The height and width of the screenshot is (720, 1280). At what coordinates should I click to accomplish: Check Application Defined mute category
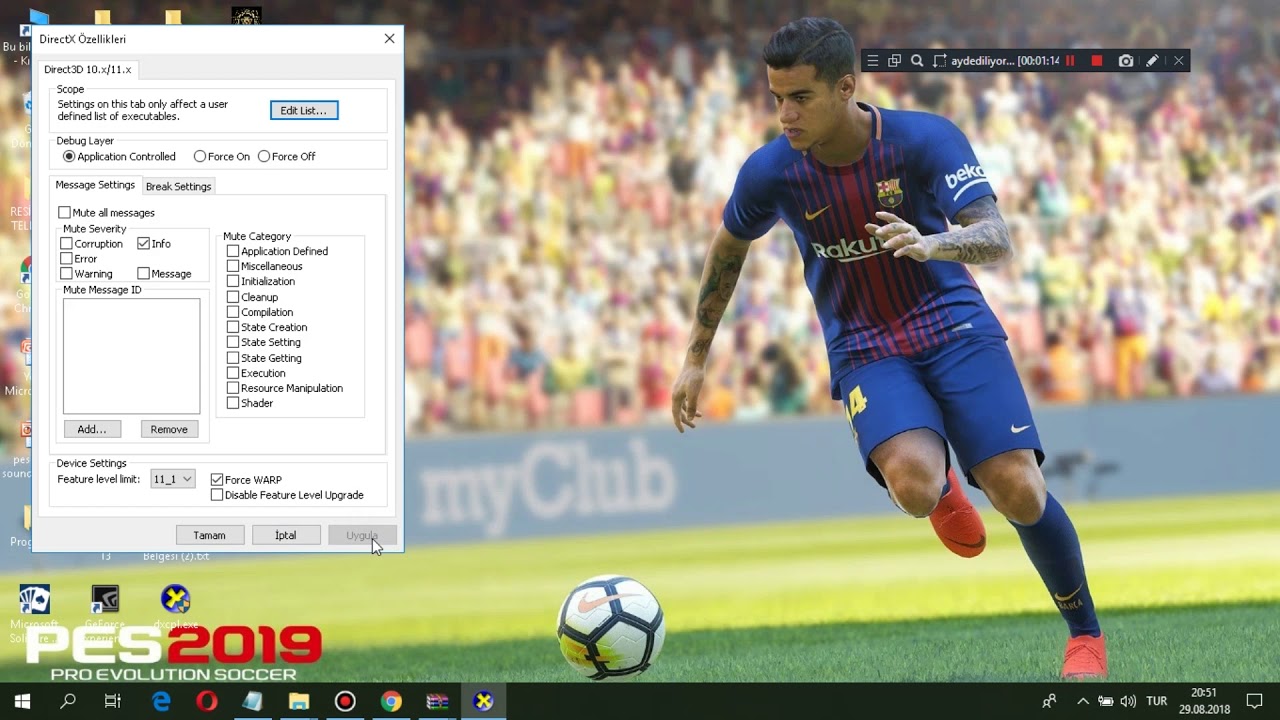click(233, 252)
